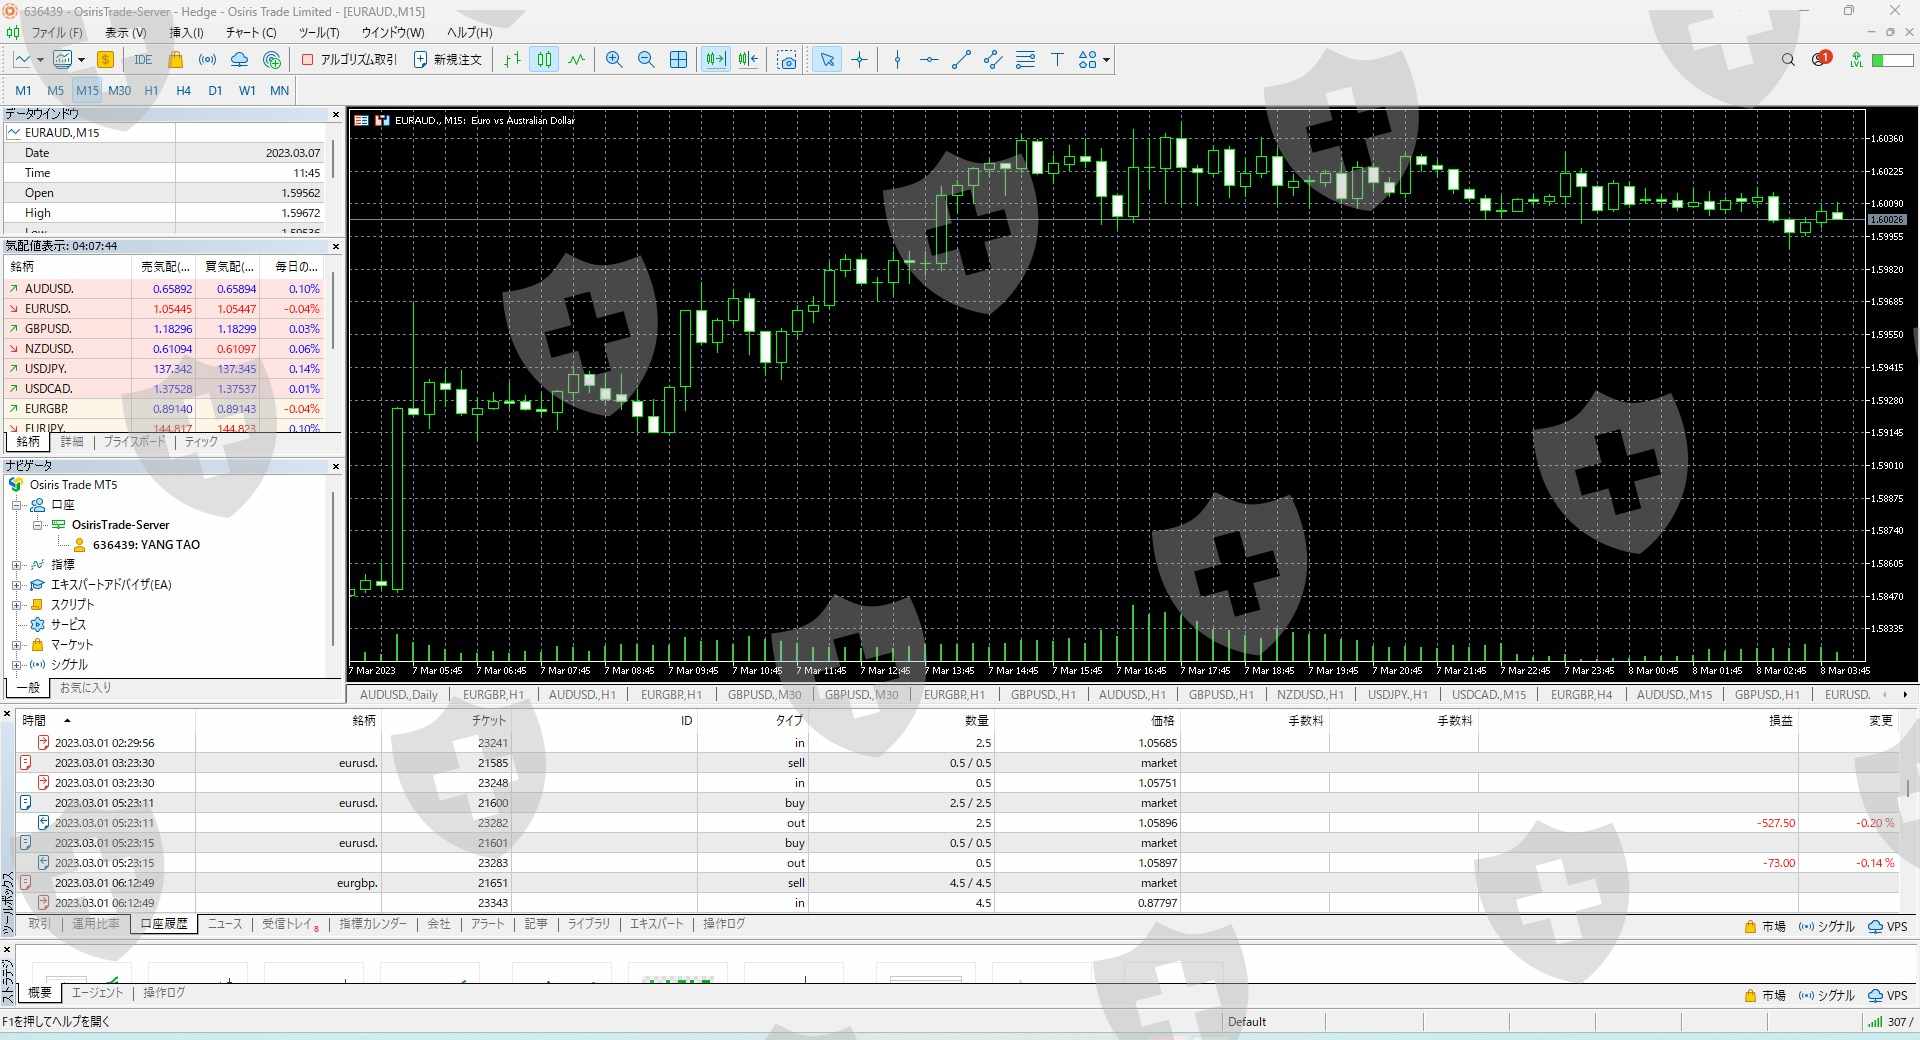Collapse the 口座 accounts tree node
Viewport: 1920px width, 1040px height.
(x=16, y=505)
